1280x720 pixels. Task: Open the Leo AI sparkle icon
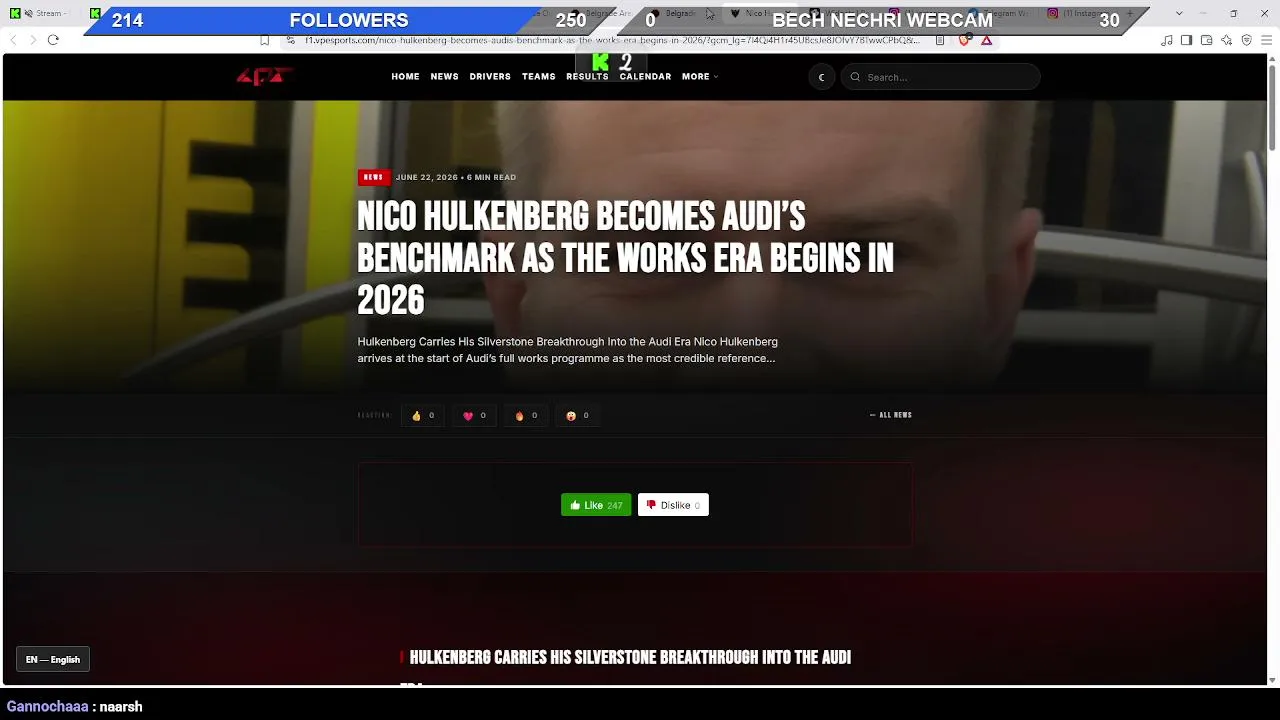coord(1226,40)
